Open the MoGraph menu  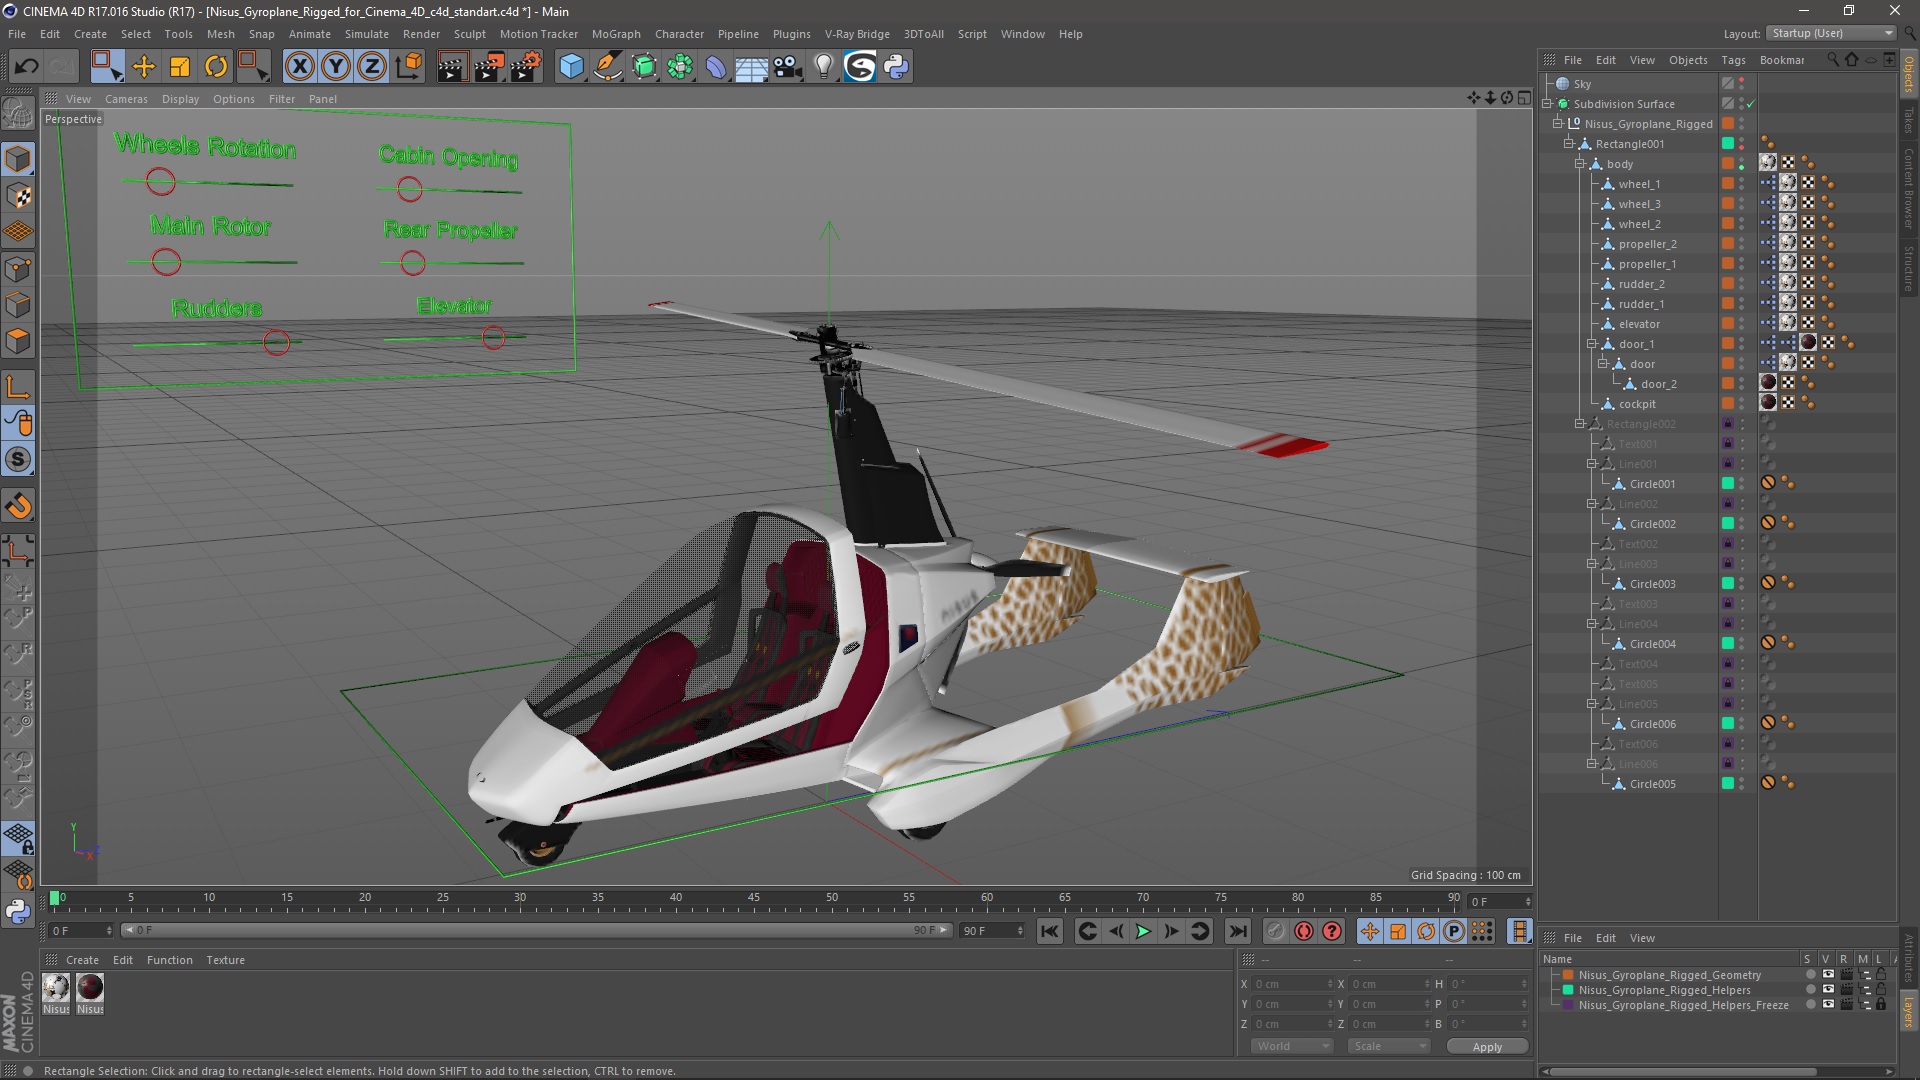[615, 34]
